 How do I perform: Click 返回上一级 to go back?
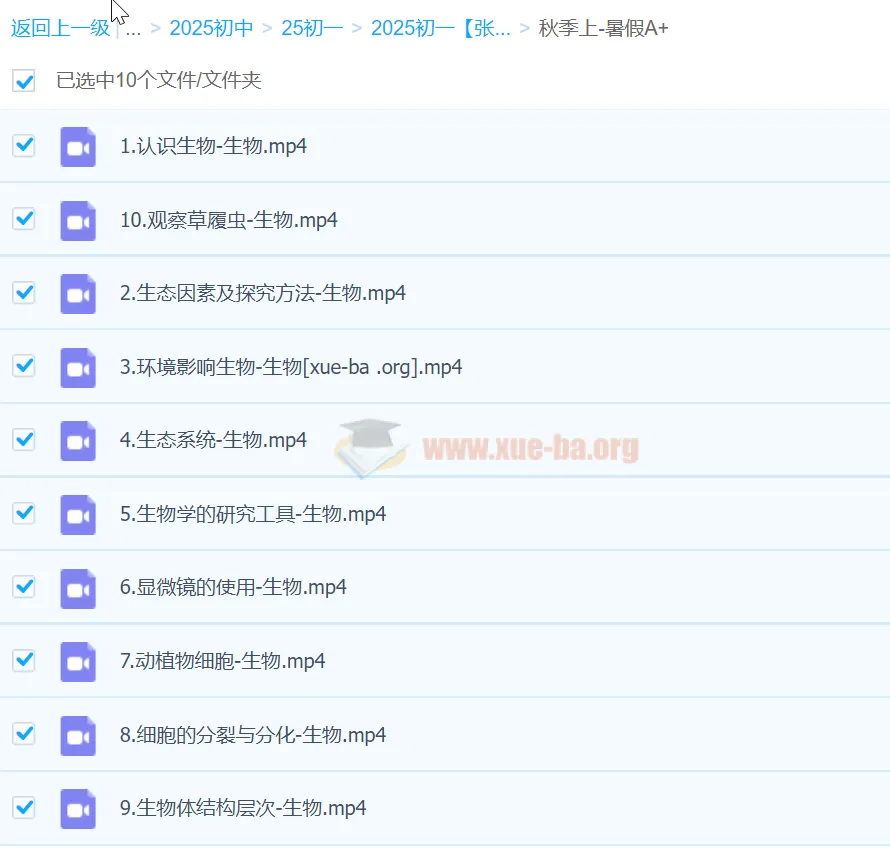[x=60, y=28]
